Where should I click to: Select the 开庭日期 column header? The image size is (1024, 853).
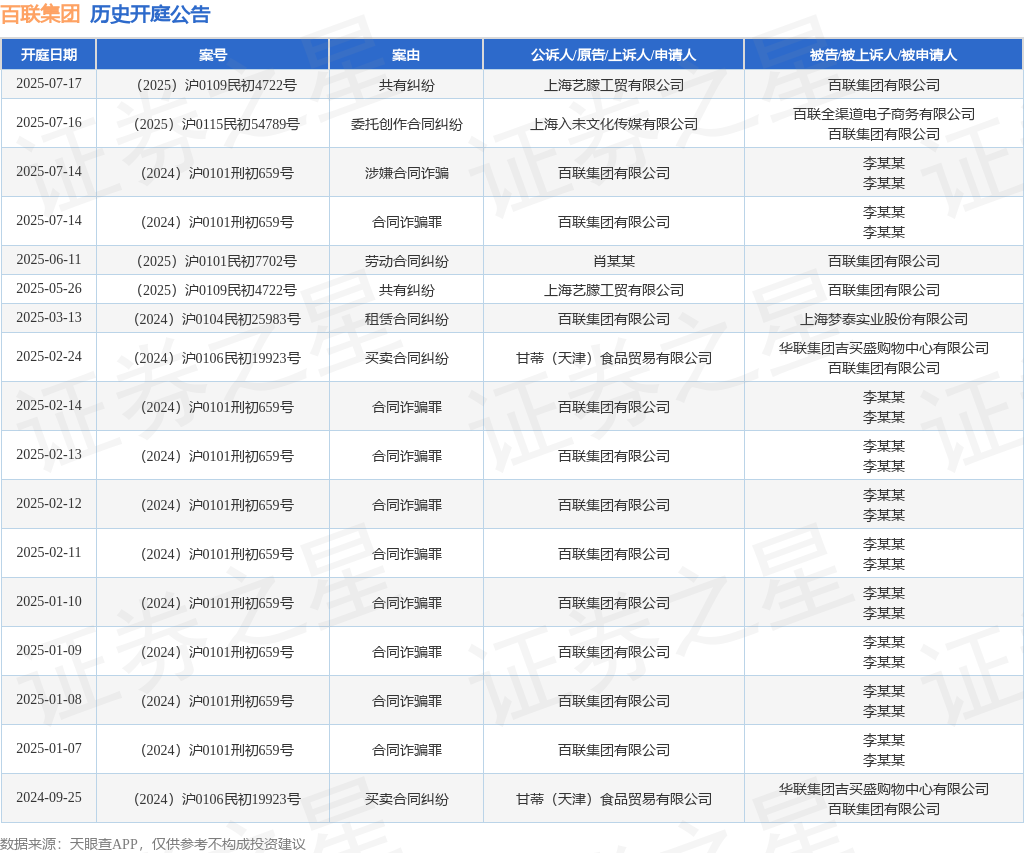49,55
